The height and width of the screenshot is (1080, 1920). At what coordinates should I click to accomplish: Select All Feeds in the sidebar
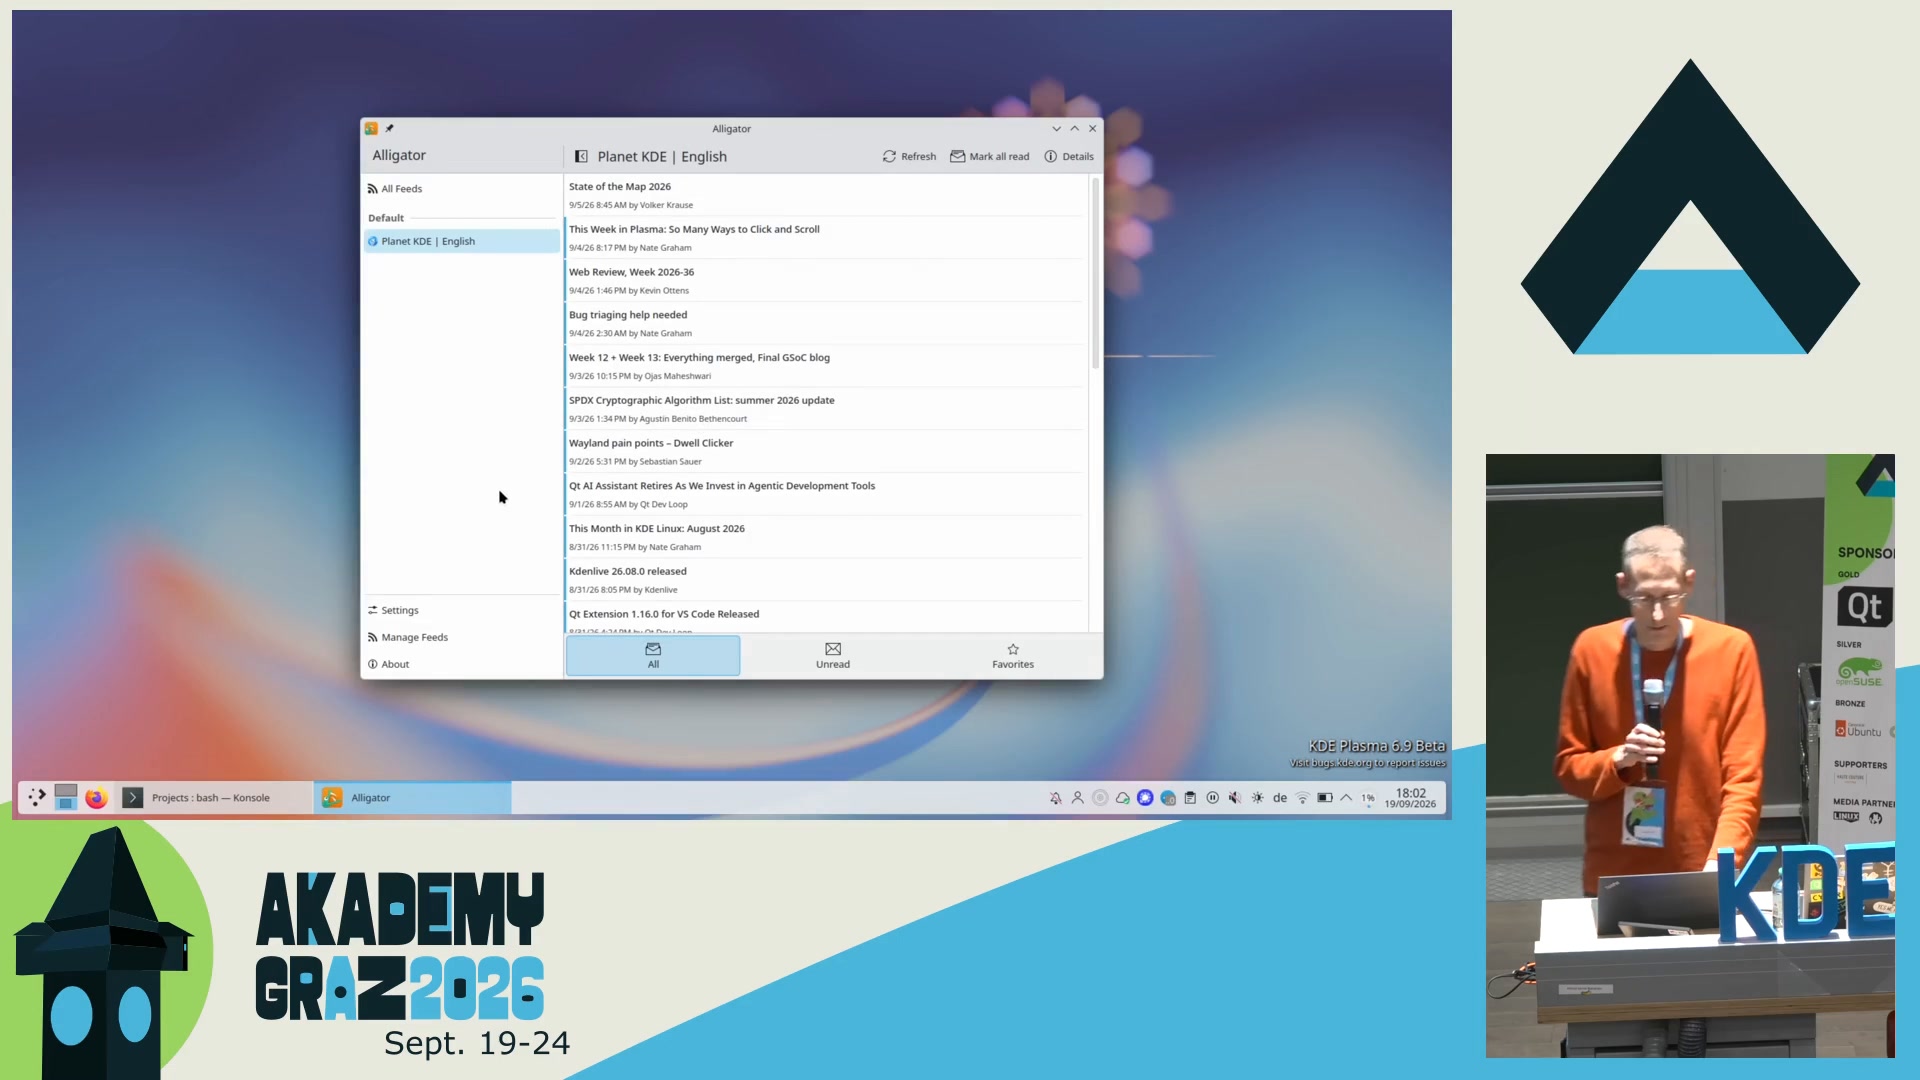click(462, 188)
